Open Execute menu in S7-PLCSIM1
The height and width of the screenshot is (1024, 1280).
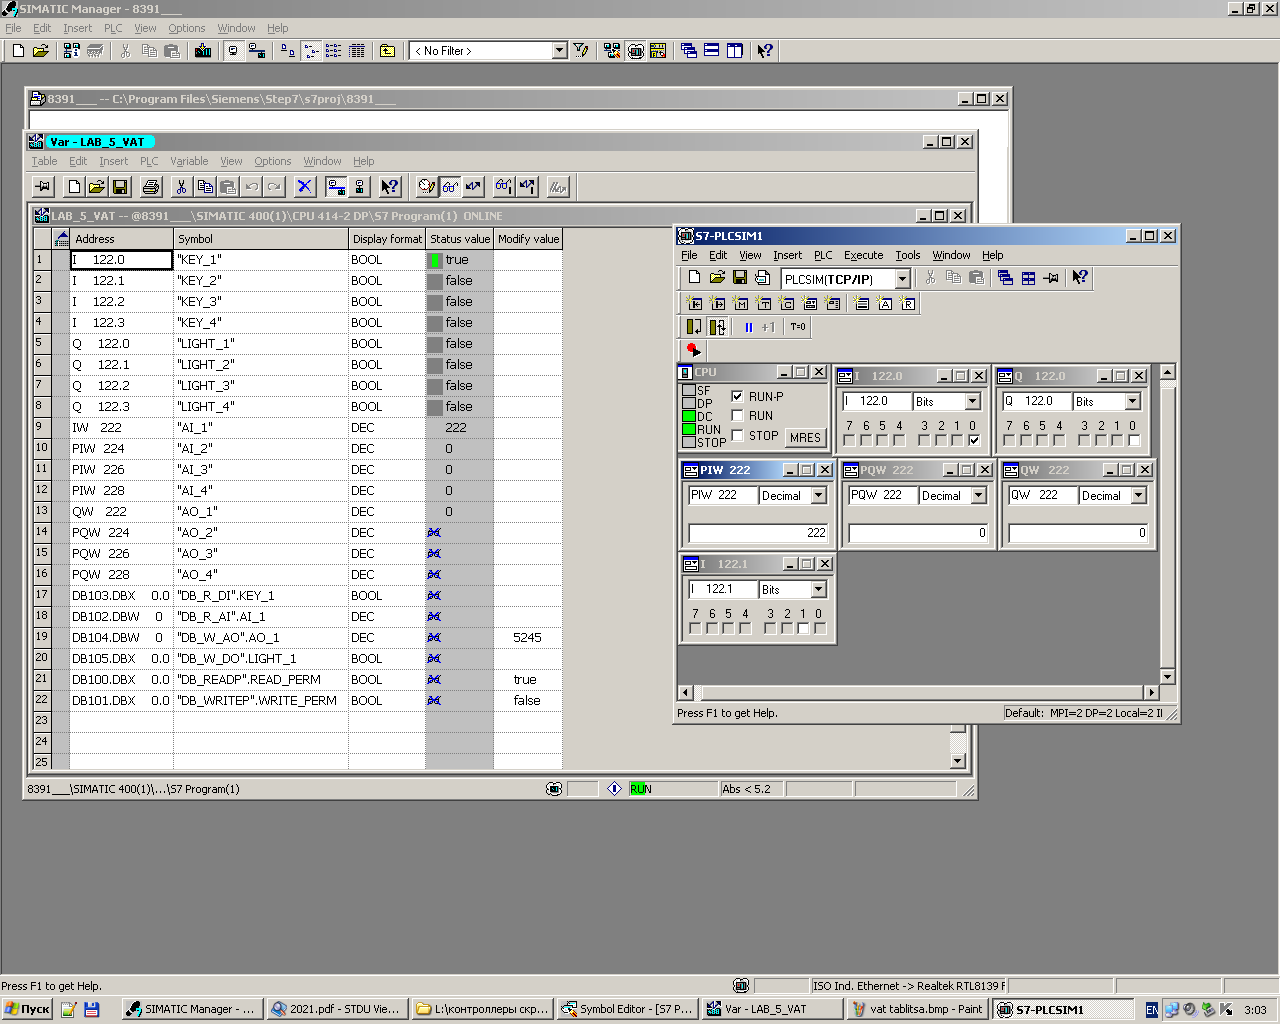click(x=863, y=255)
